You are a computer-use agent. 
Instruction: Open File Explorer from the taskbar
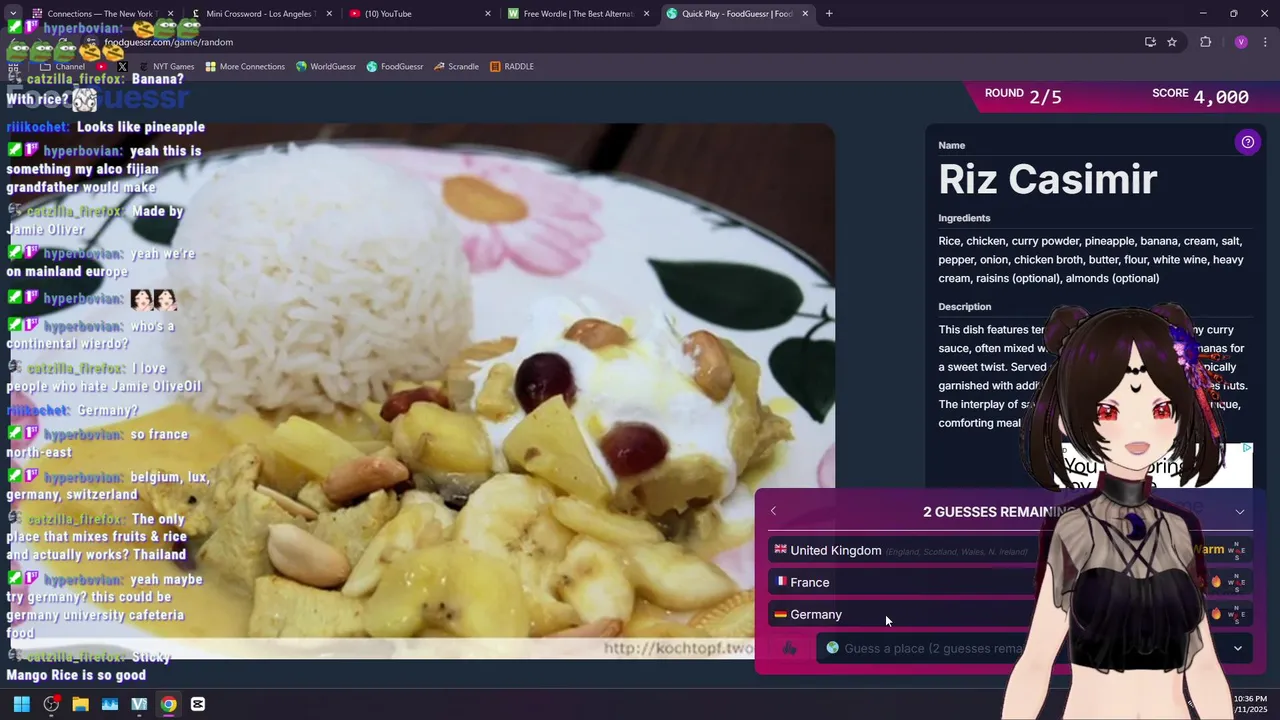point(80,704)
